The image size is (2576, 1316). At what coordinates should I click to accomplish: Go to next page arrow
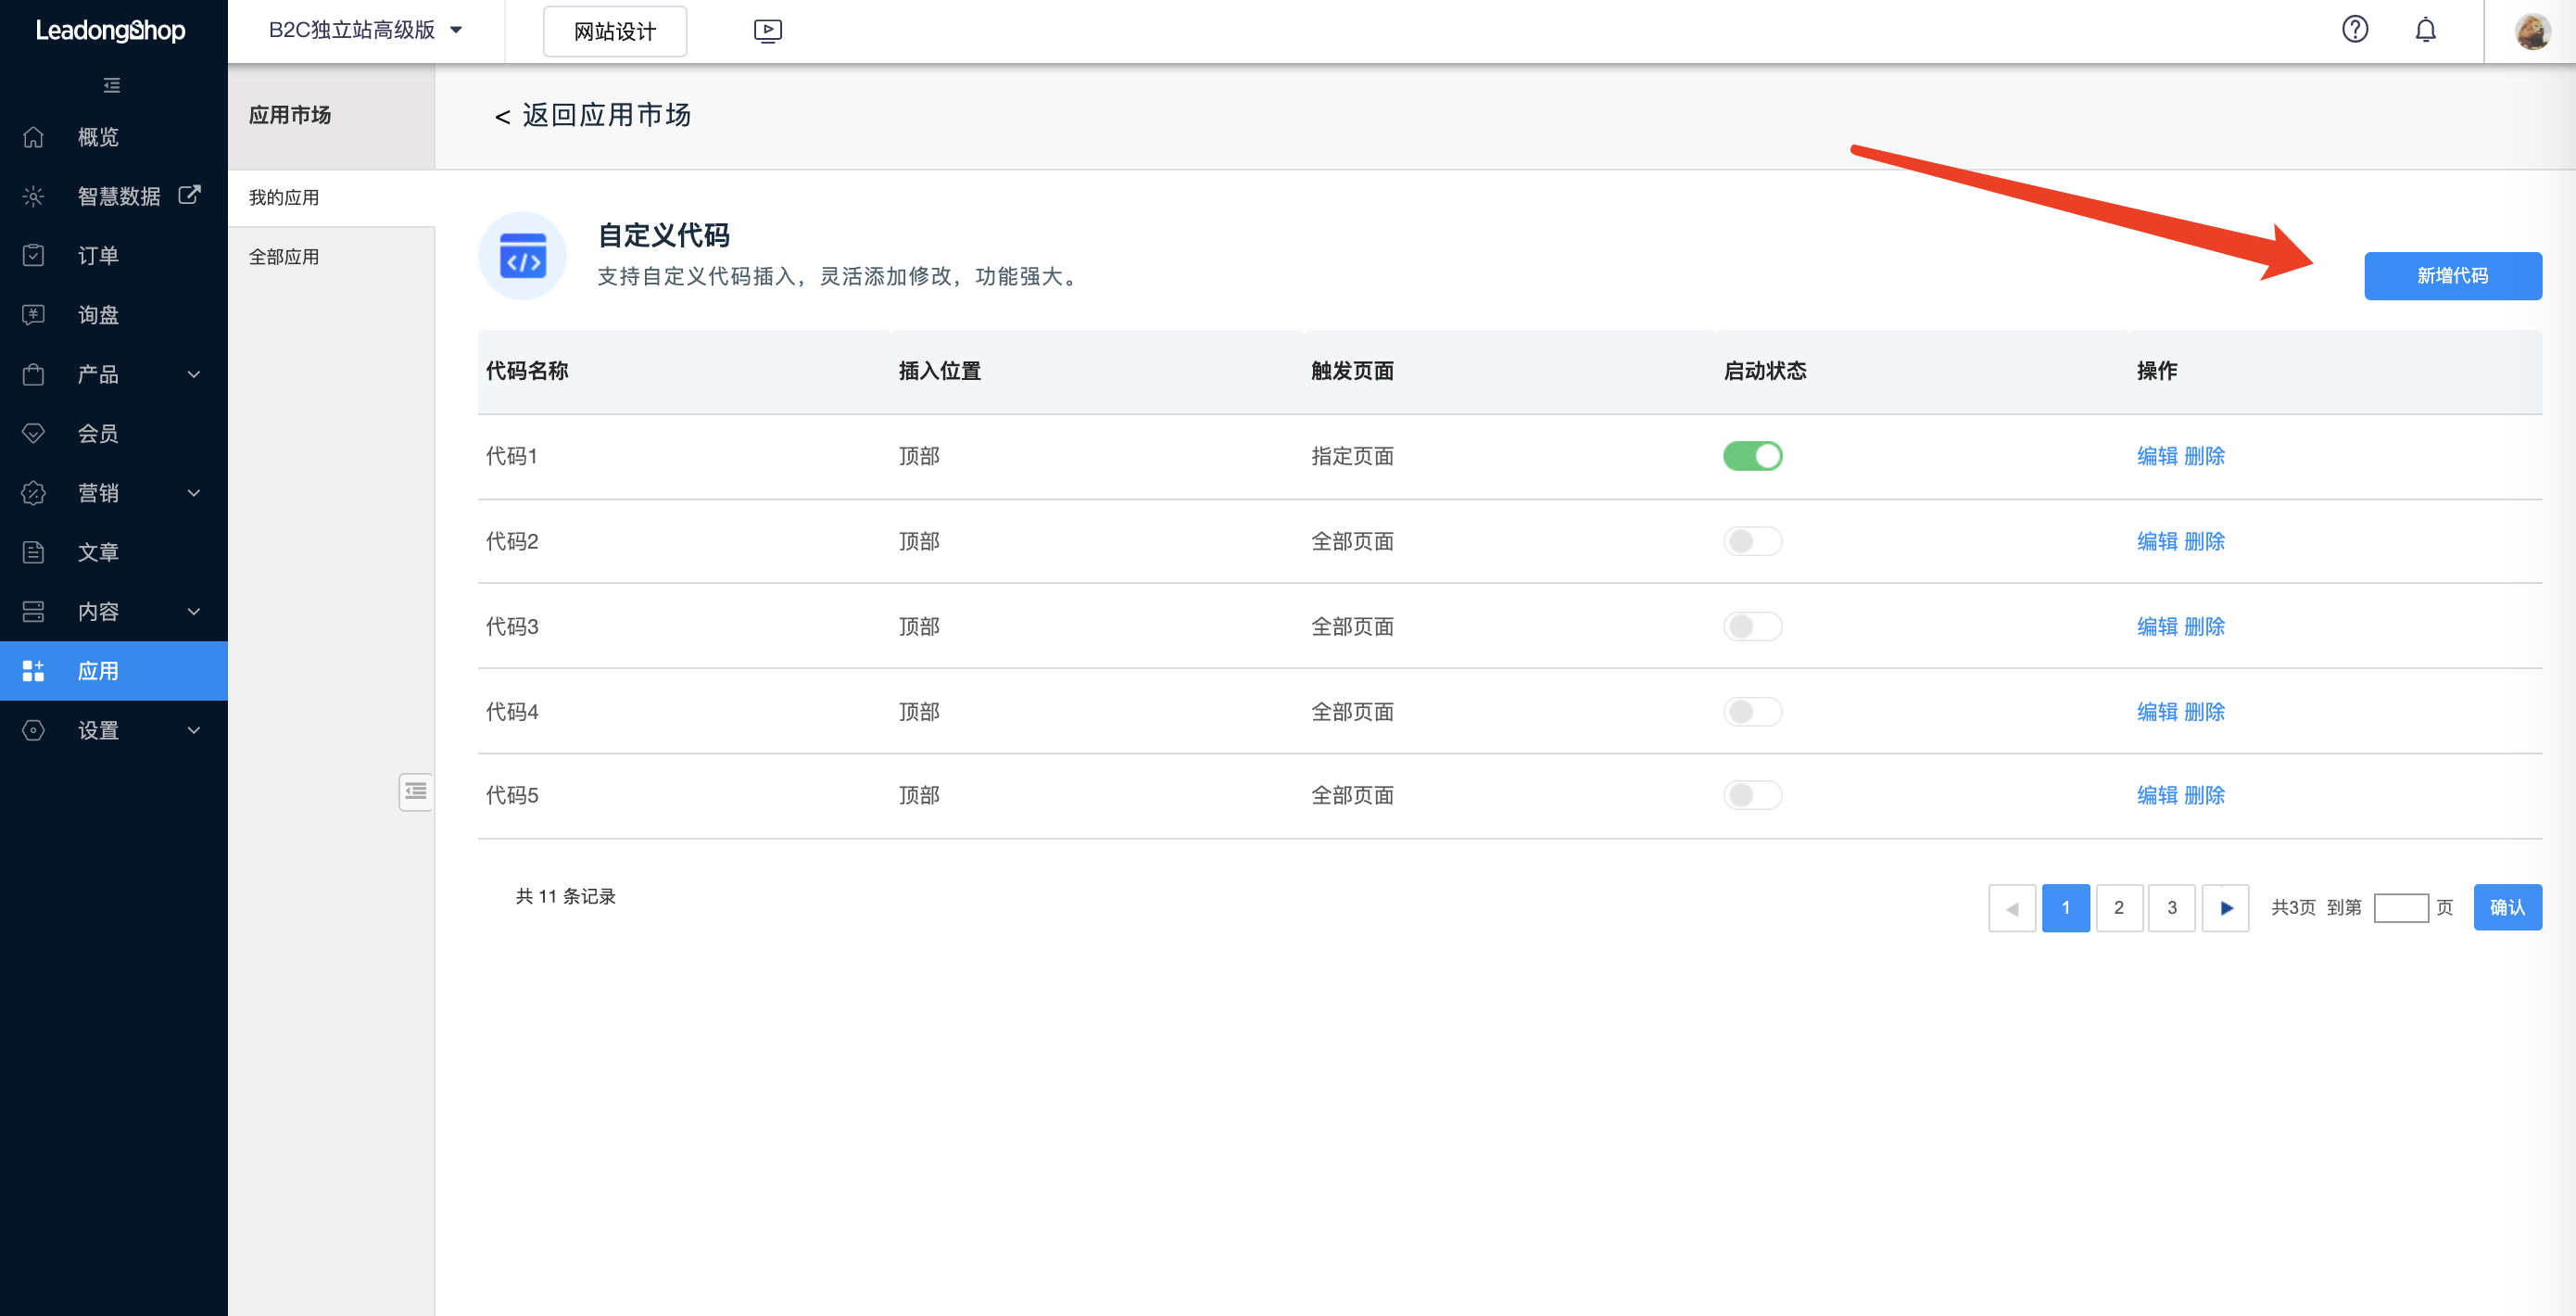click(x=2225, y=908)
